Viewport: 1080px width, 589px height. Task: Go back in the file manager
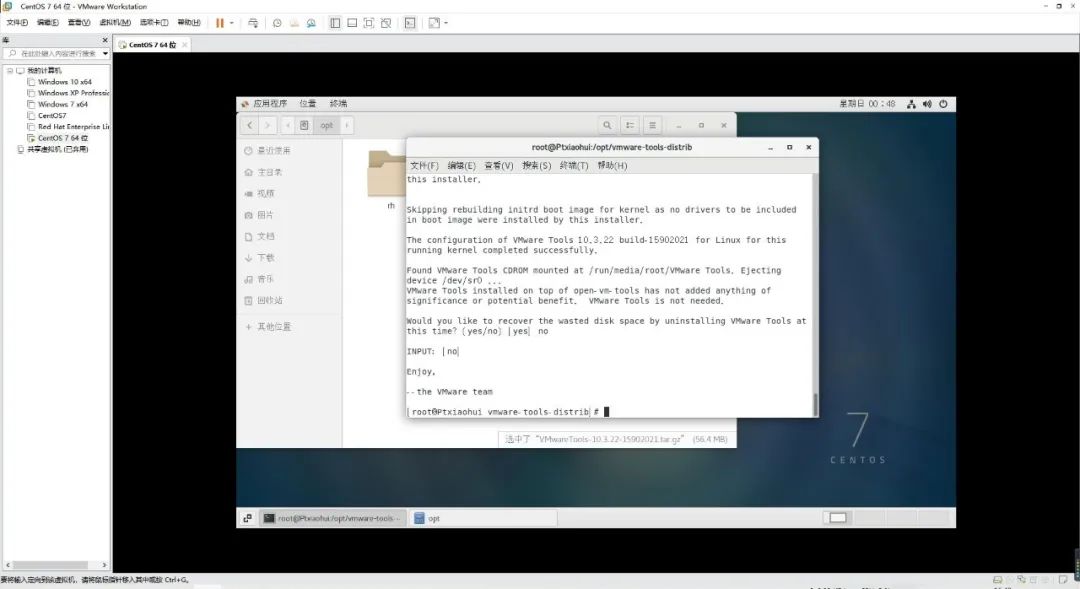click(x=249, y=125)
